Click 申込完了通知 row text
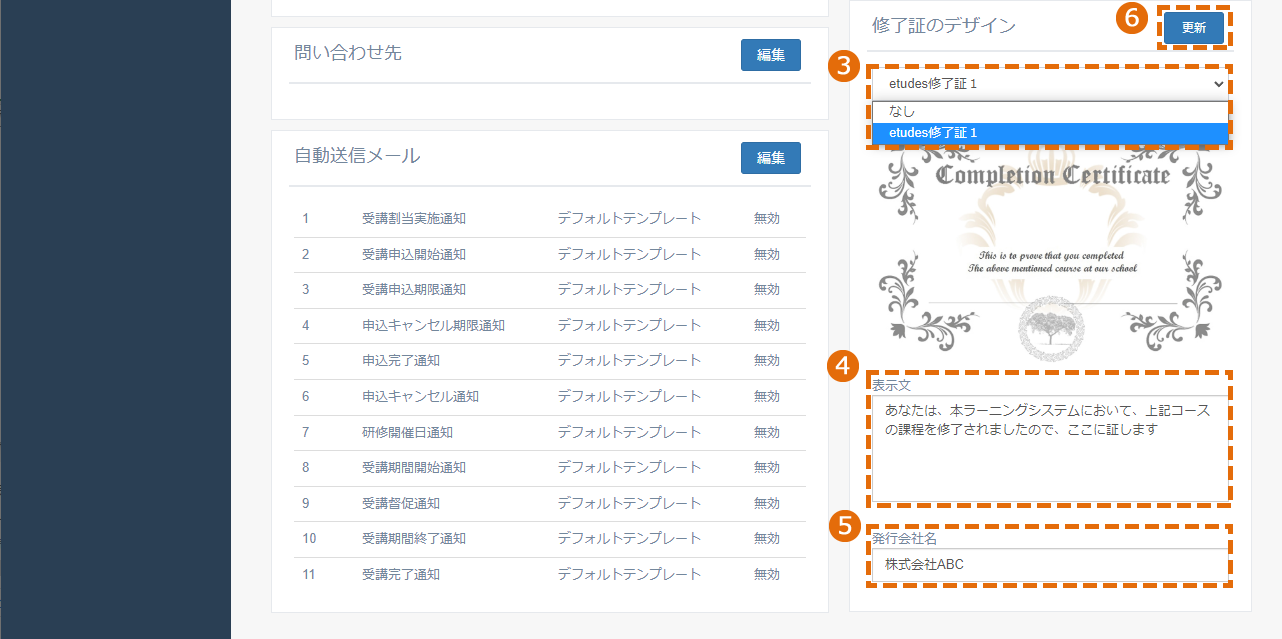The width and height of the screenshot is (1282, 639). point(401,361)
